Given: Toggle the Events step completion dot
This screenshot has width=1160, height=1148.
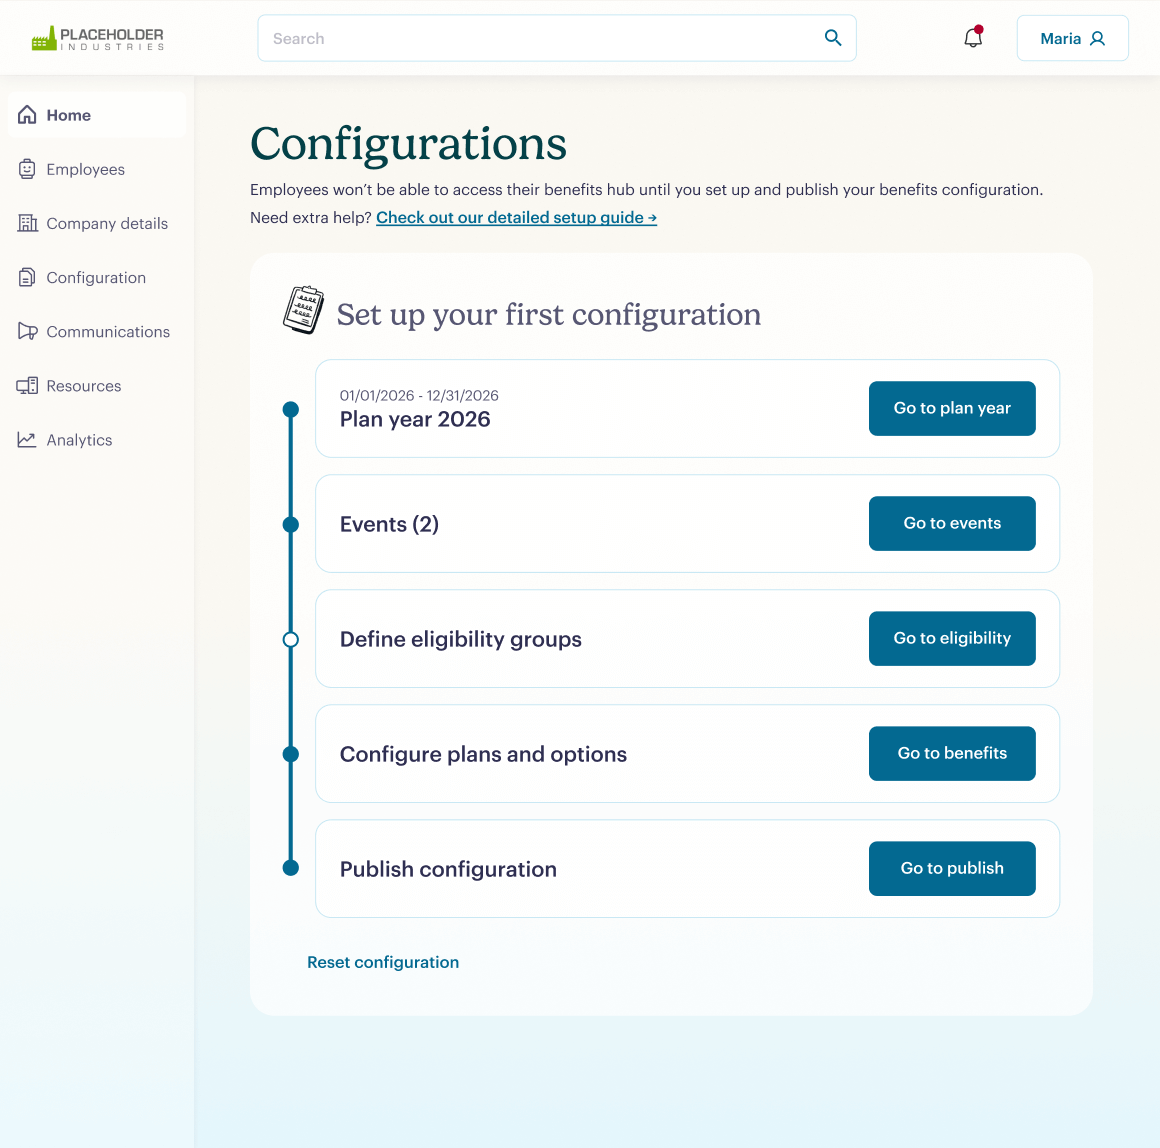Looking at the screenshot, I should 291,524.
